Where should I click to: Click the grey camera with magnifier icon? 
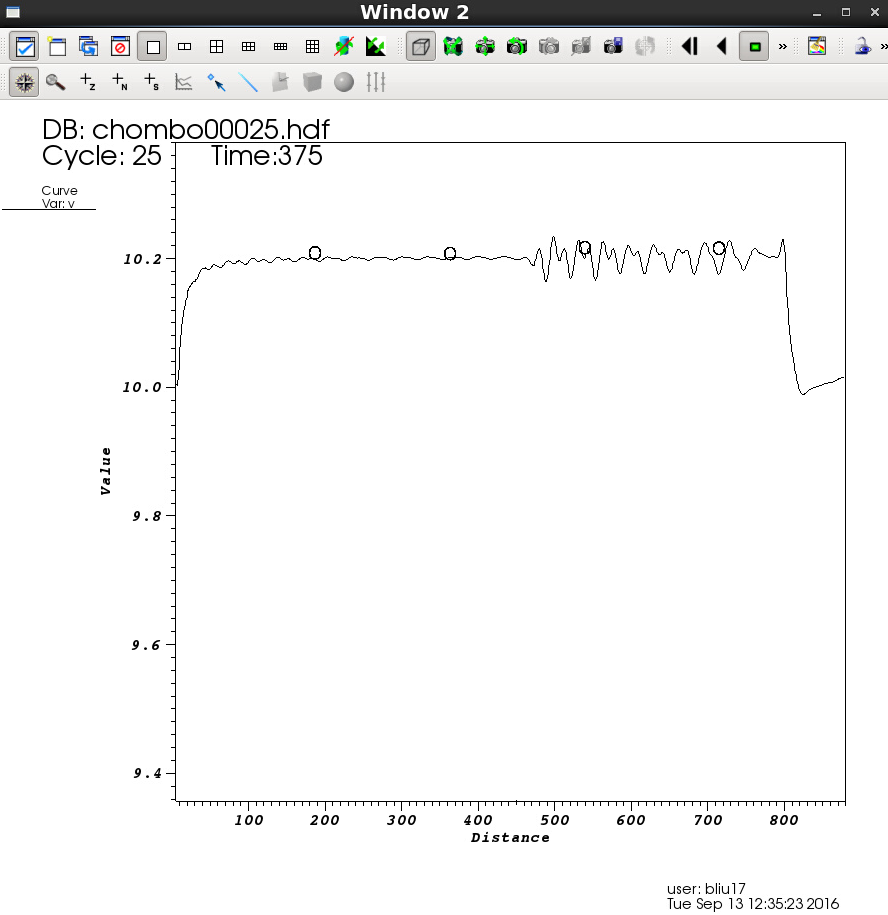coord(581,47)
